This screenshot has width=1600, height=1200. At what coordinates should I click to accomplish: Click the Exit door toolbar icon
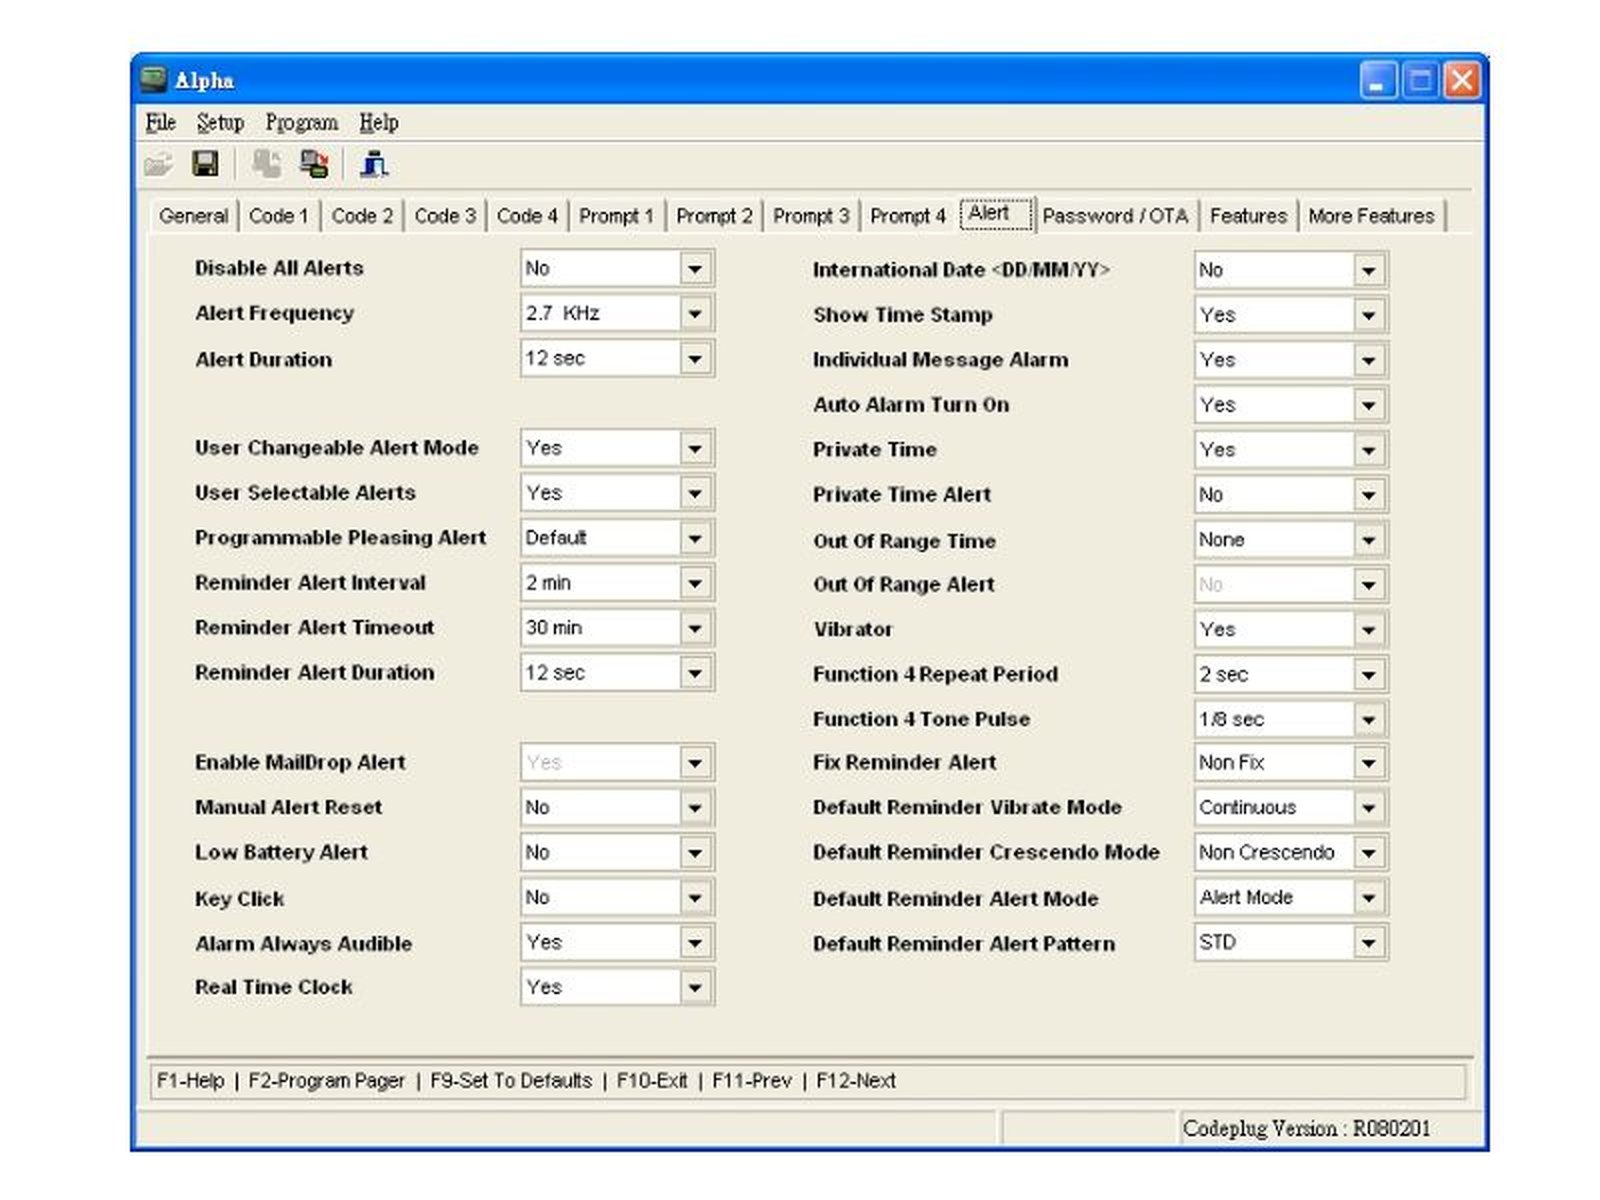(374, 164)
